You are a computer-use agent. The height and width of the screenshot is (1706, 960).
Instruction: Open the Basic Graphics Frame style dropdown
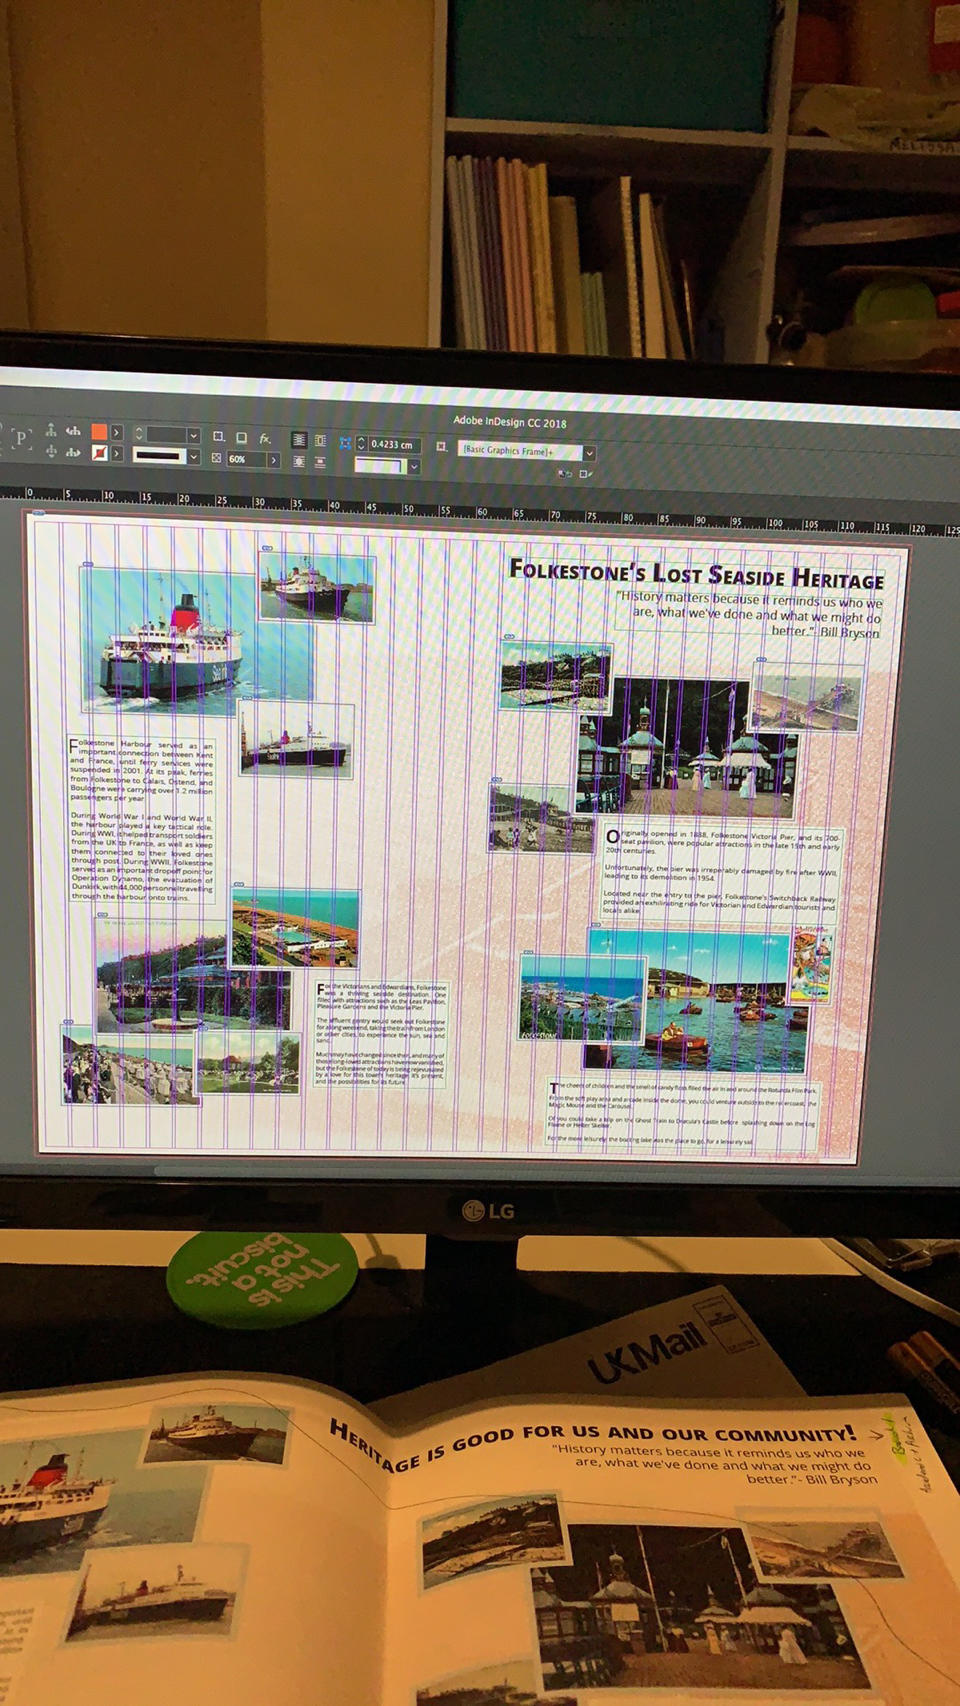[589, 453]
